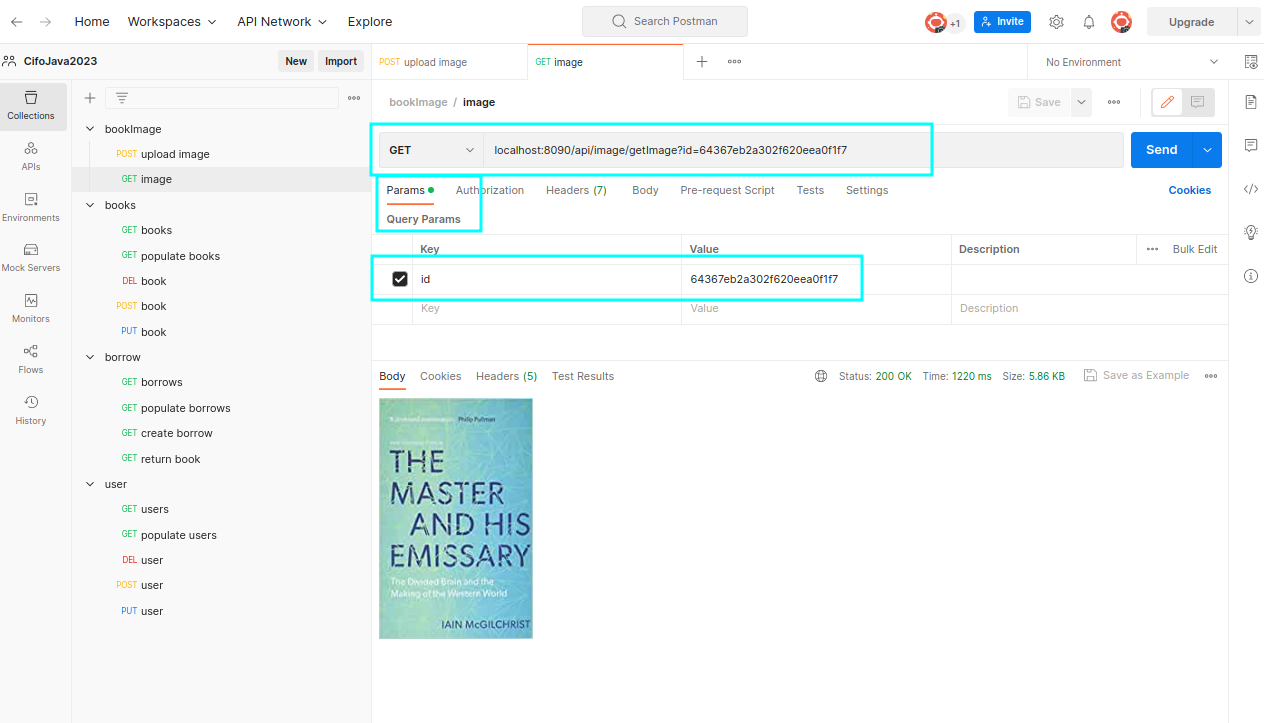The width and height of the screenshot is (1264, 723).
Task: Open the Collections sidebar panel
Action: point(31,105)
